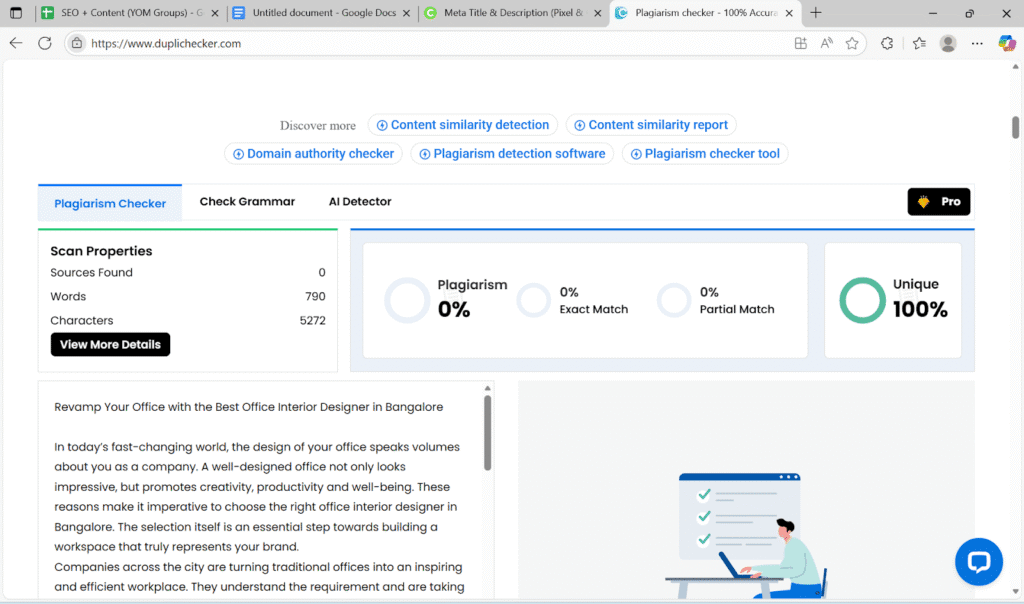1024x604 pixels.
Task: Click the browser profile avatar
Action: (x=948, y=43)
